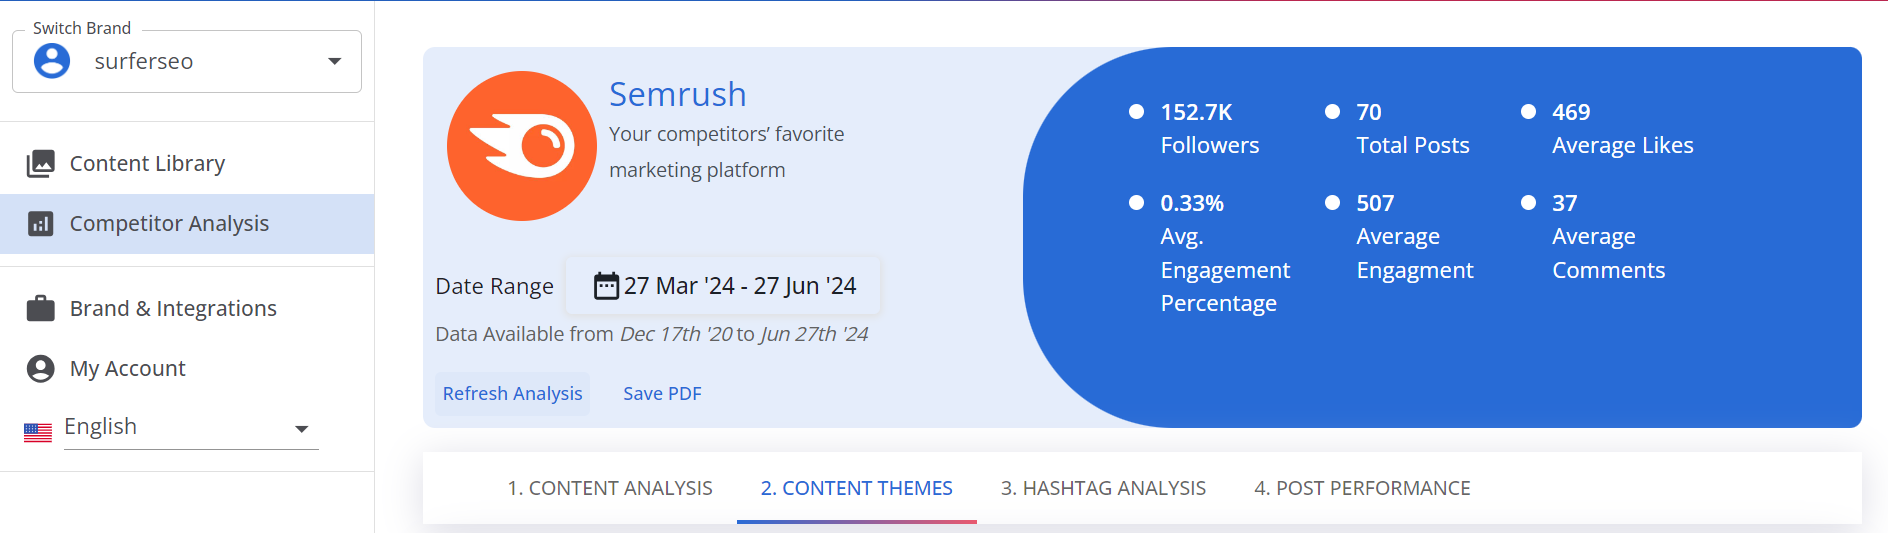Select the Content Themes tab

click(x=856, y=488)
